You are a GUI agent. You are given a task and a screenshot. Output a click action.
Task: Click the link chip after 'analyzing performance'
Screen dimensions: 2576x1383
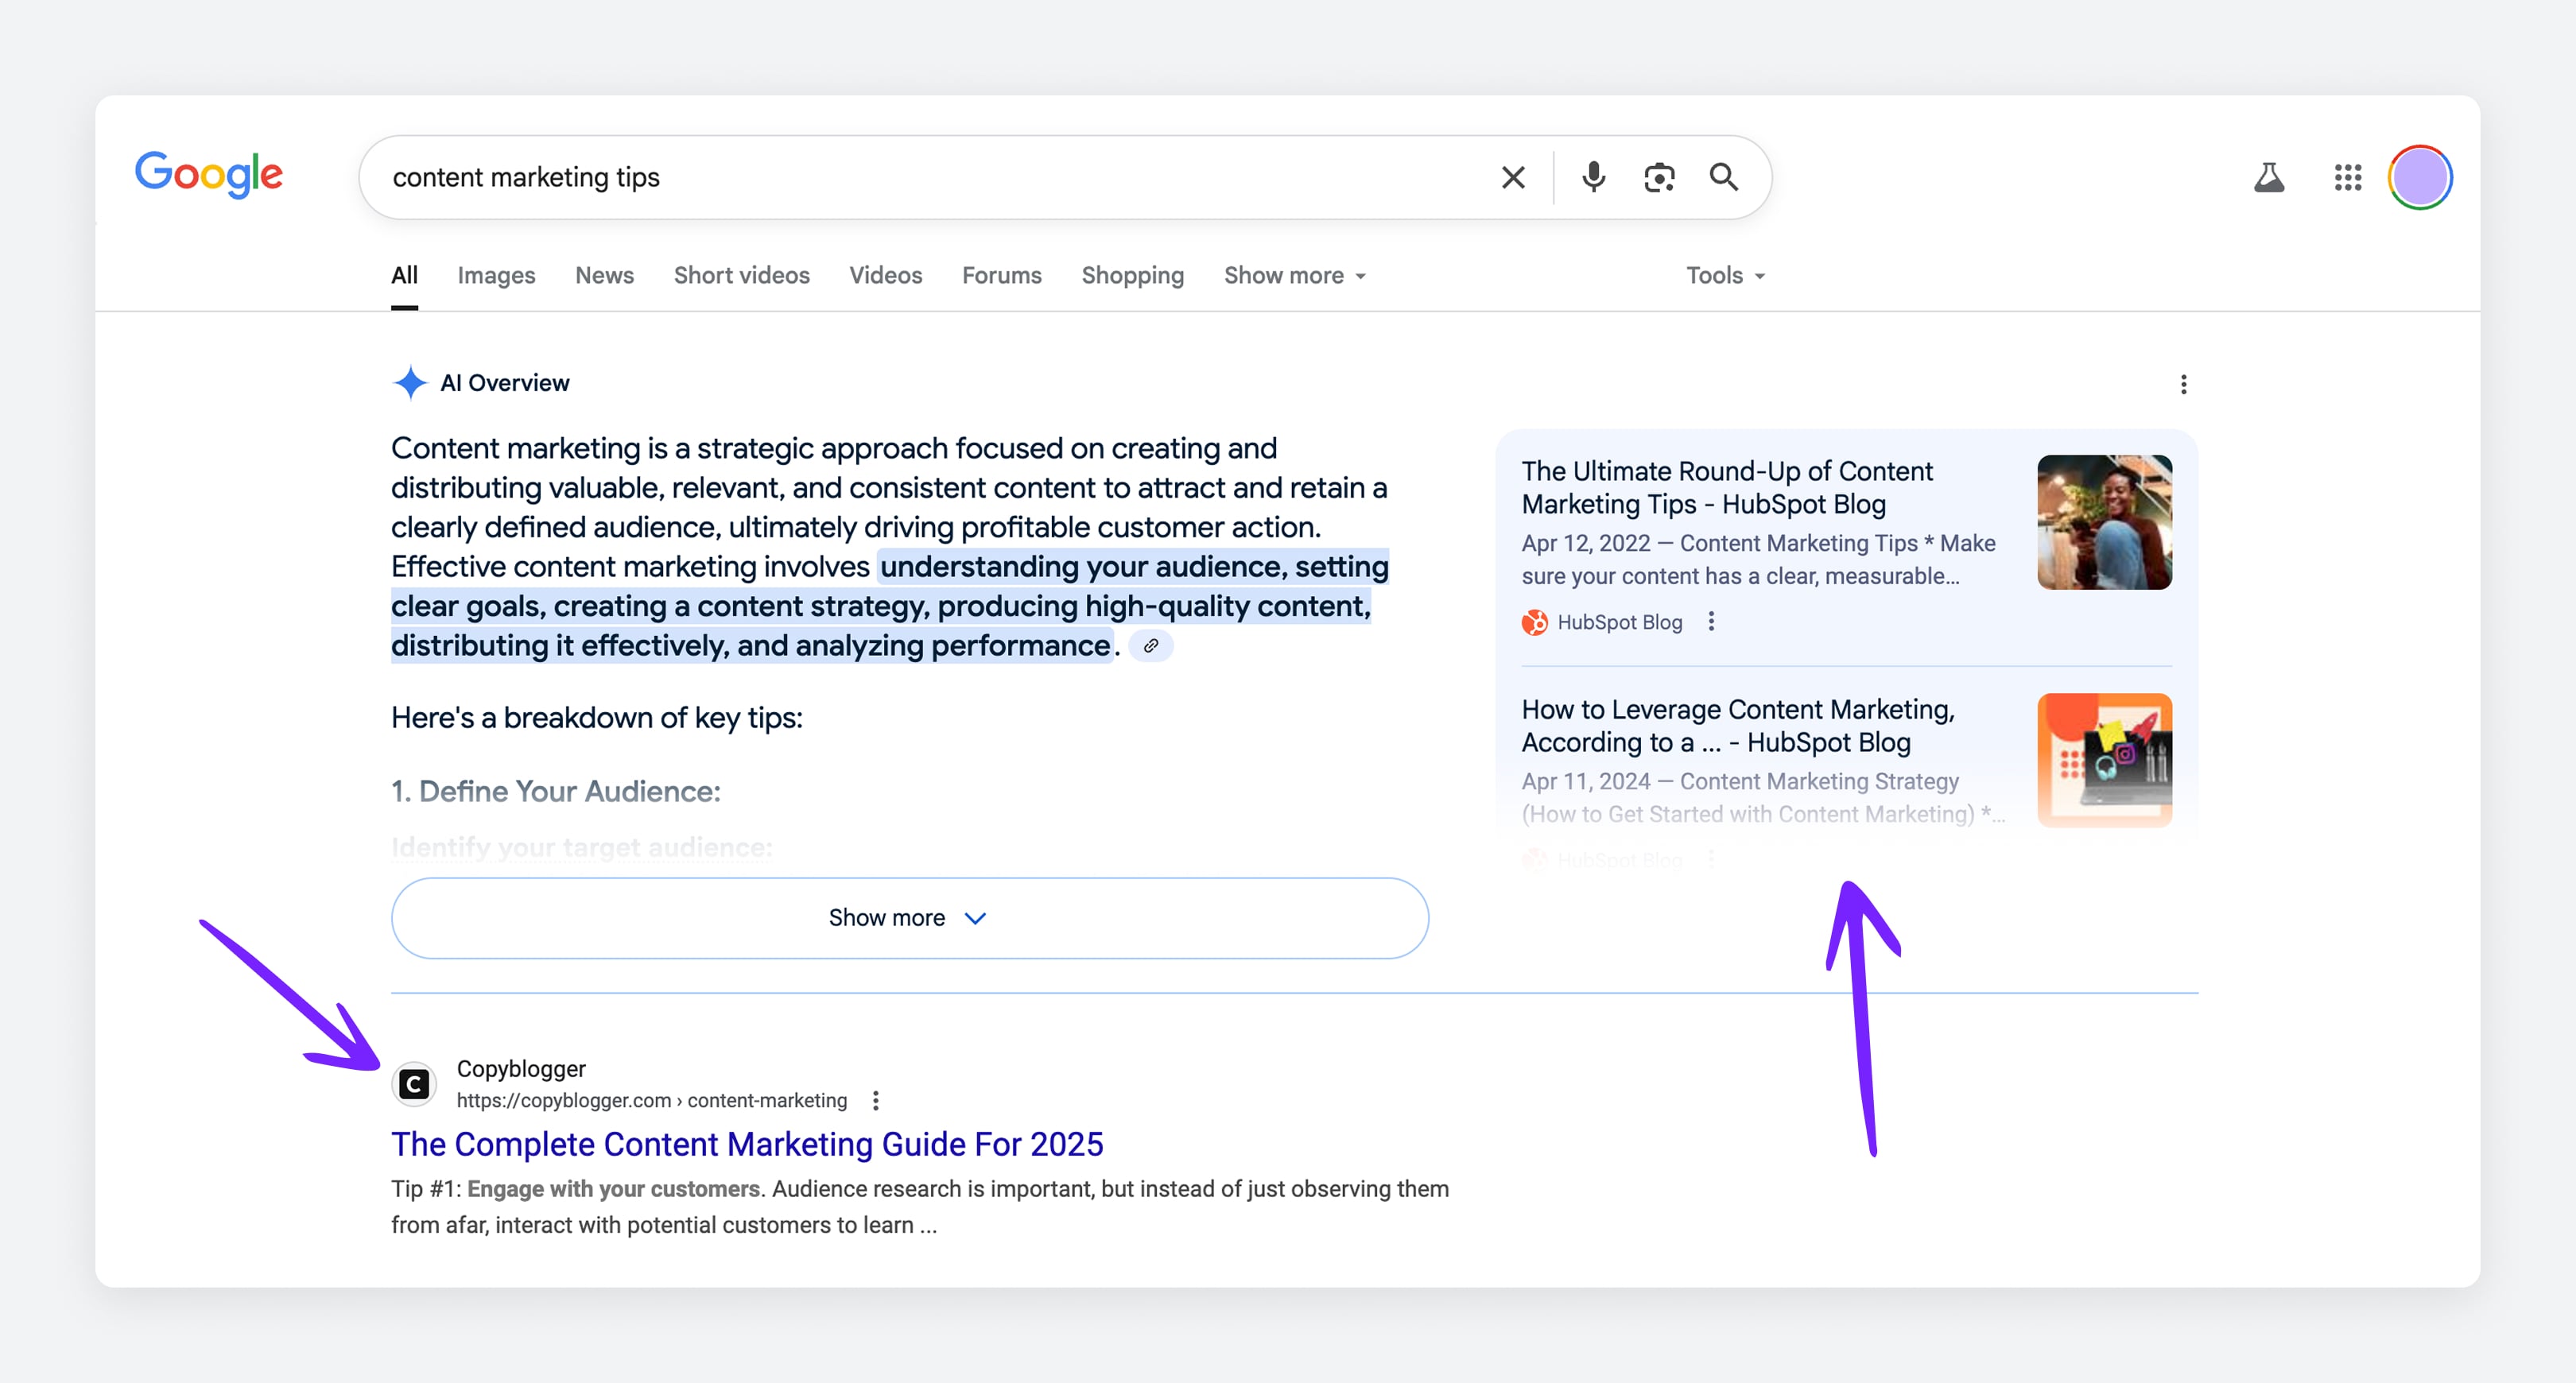(x=1151, y=646)
